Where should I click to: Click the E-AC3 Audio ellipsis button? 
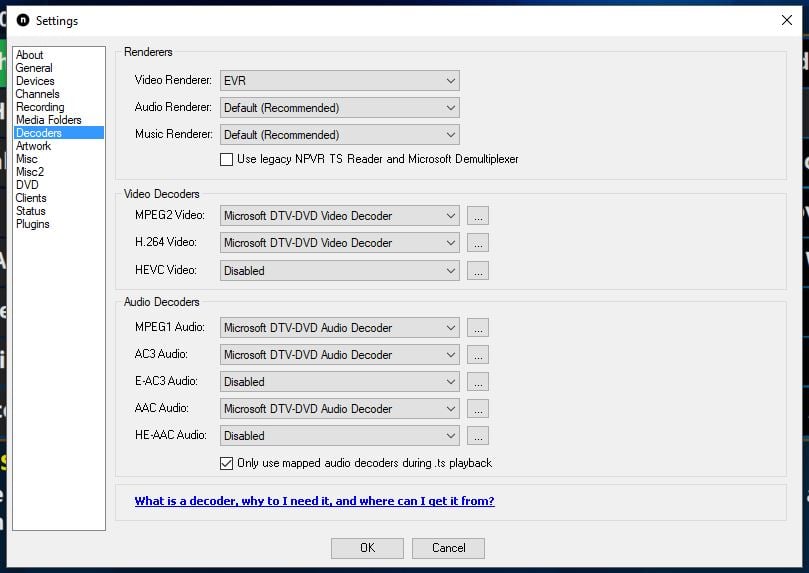[478, 382]
